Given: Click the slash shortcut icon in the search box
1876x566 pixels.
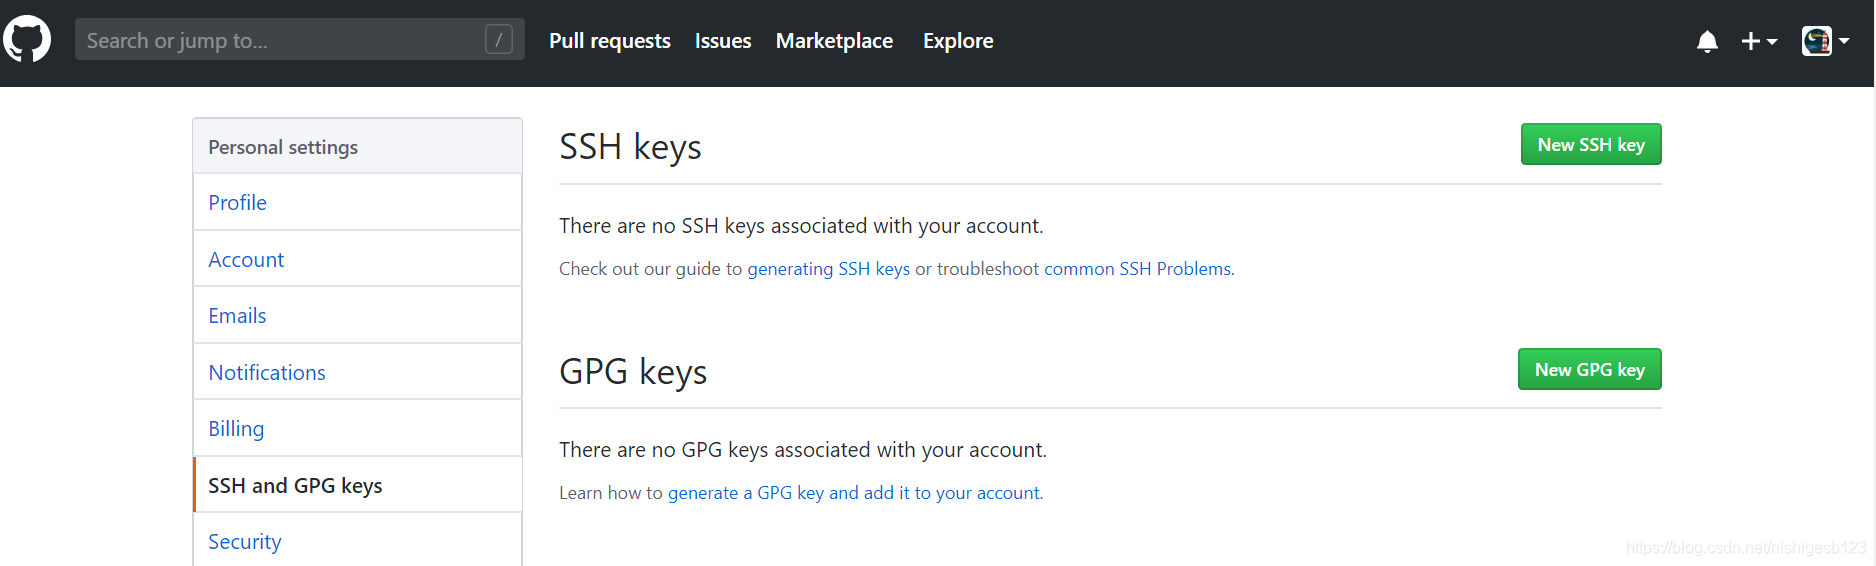Looking at the screenshot, I should point(498,40).
